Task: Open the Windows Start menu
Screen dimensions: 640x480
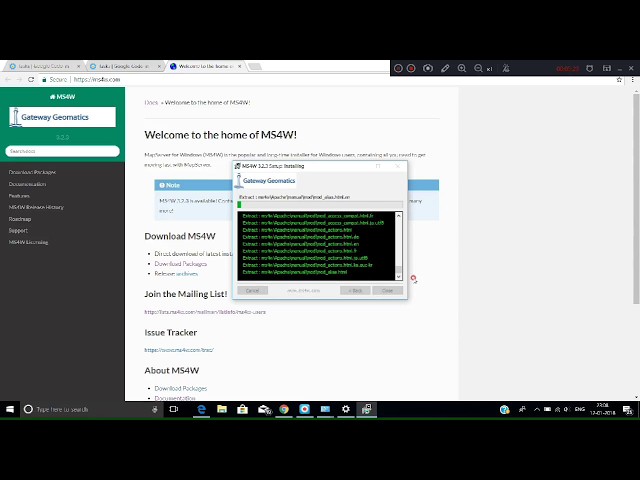Action: [10, 409]
